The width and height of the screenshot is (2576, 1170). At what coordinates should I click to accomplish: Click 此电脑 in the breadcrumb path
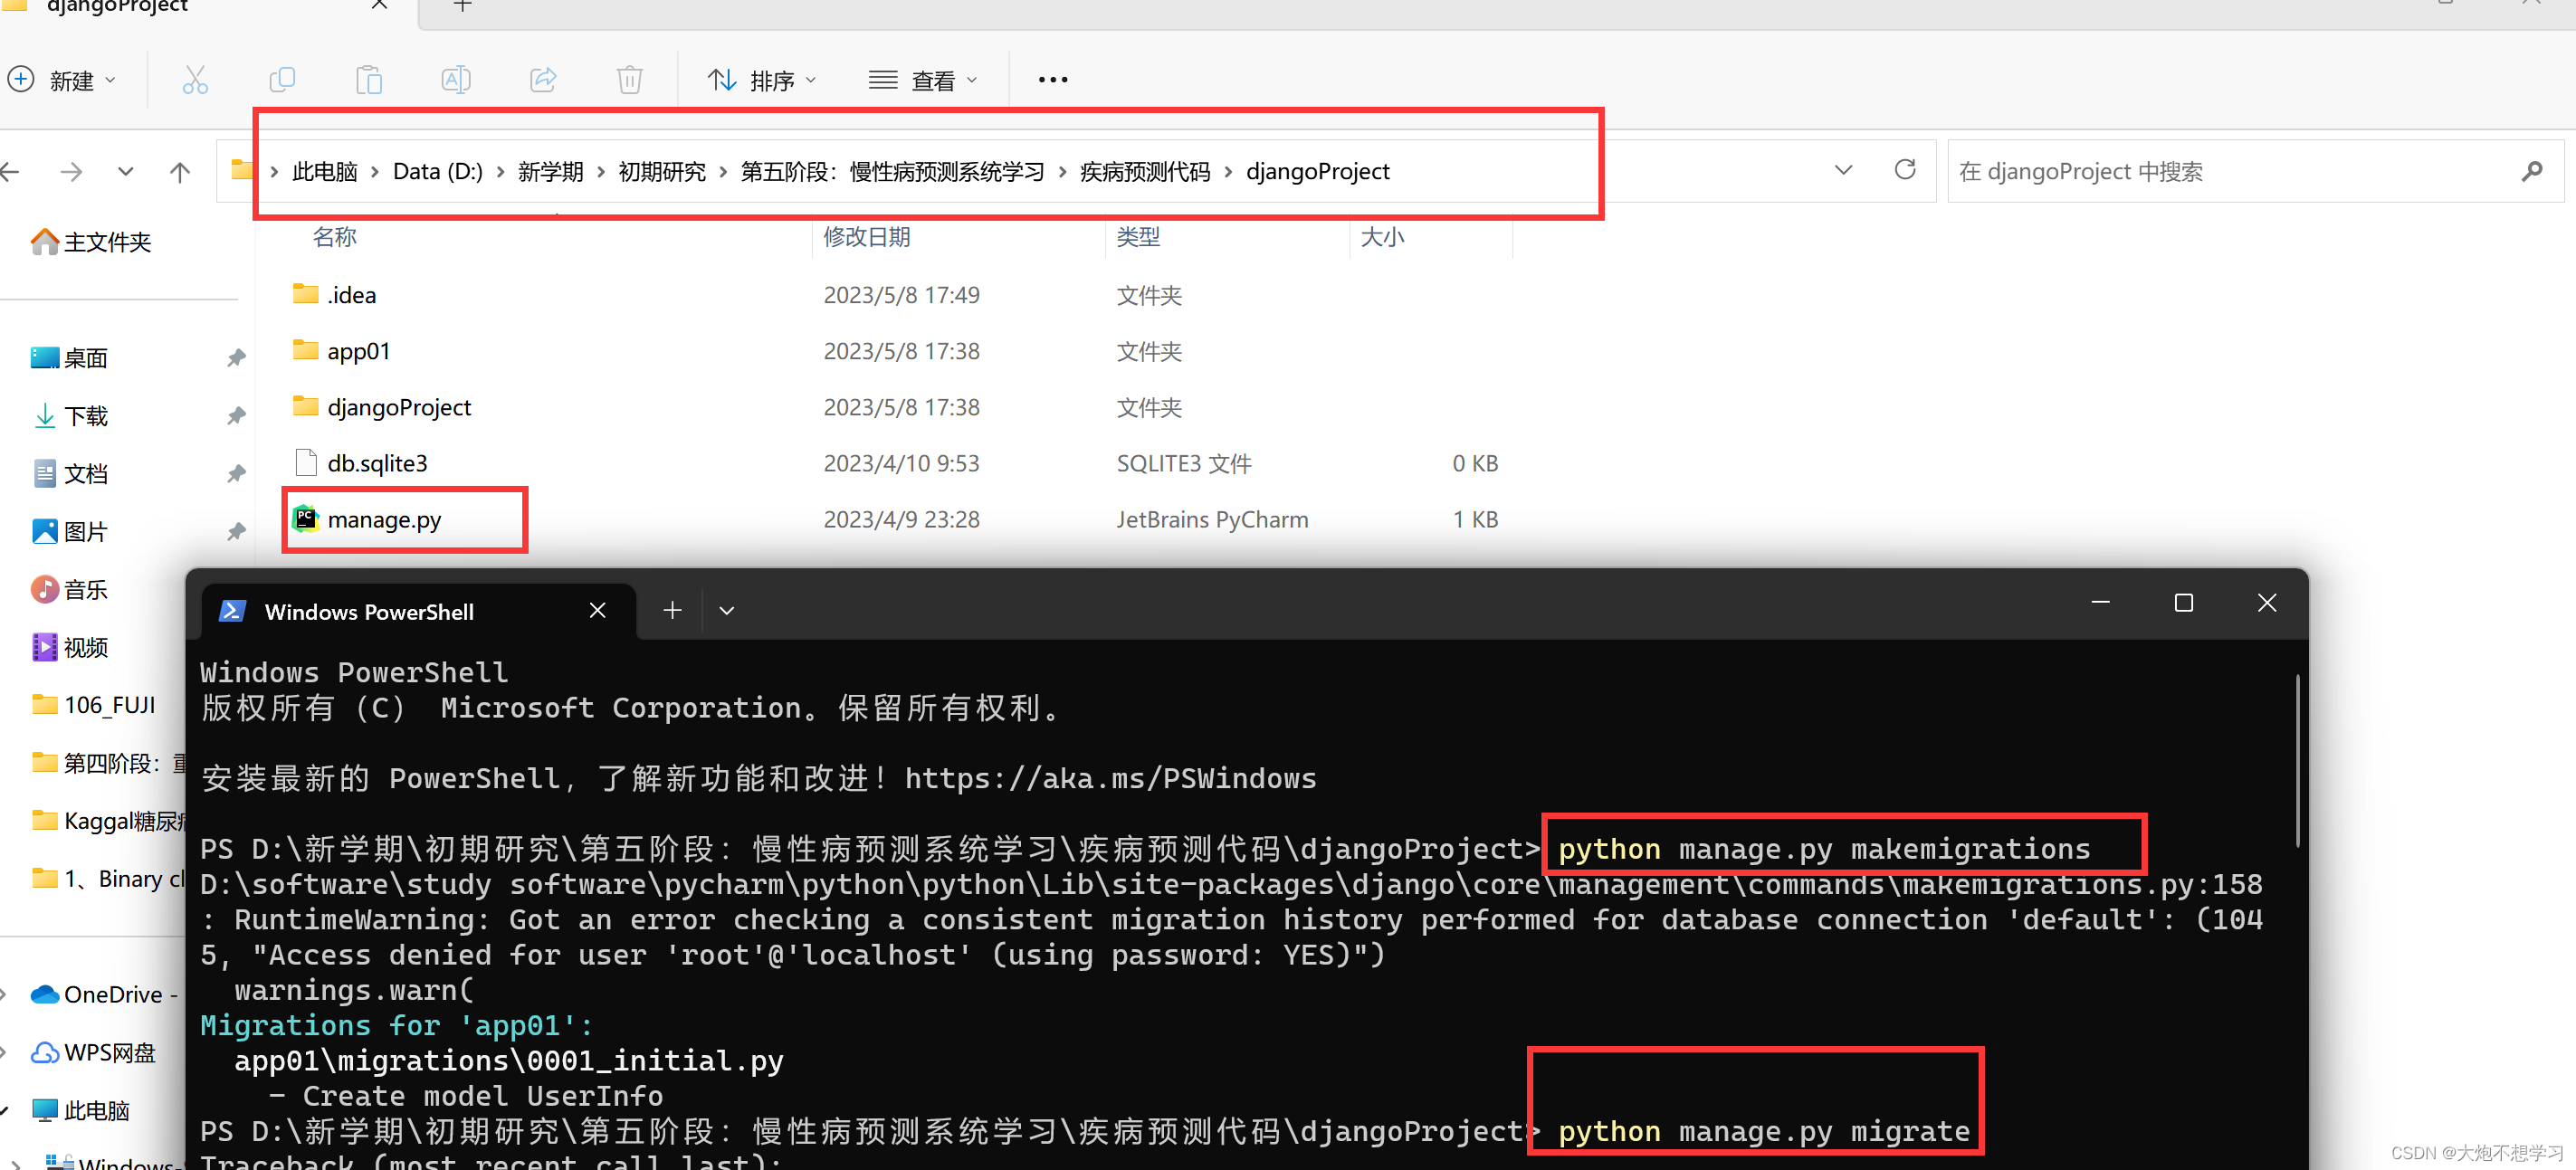(x=324, y=172)
